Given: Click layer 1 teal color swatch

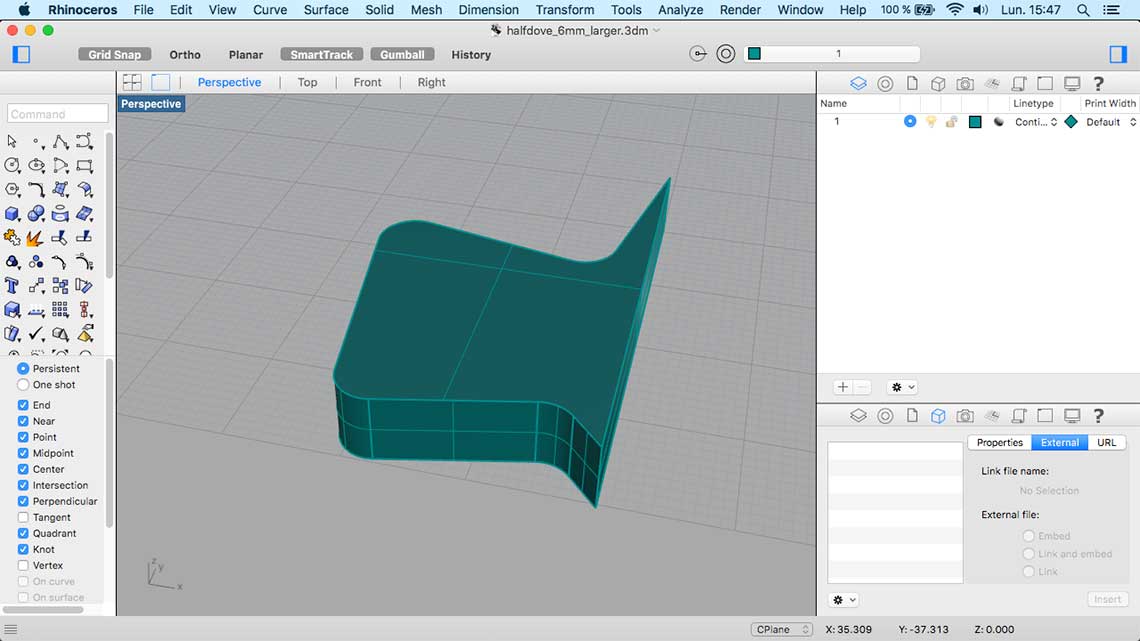Looking at the screenshot, I should tap(975, 122).
